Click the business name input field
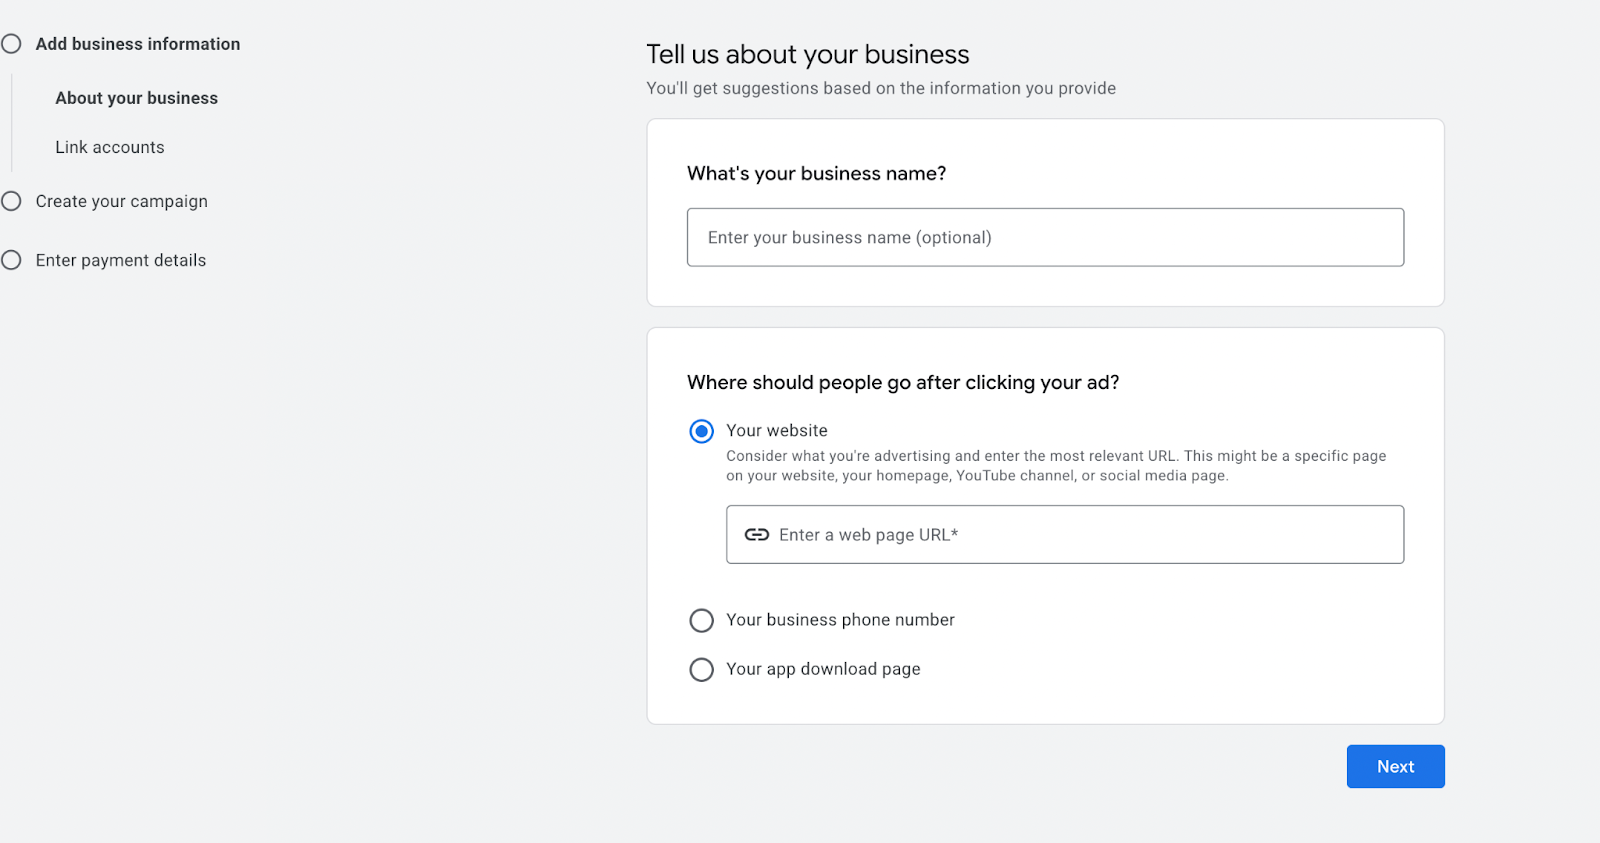This screenshot has height=843, width=1600. click(x=1044, y=237)
